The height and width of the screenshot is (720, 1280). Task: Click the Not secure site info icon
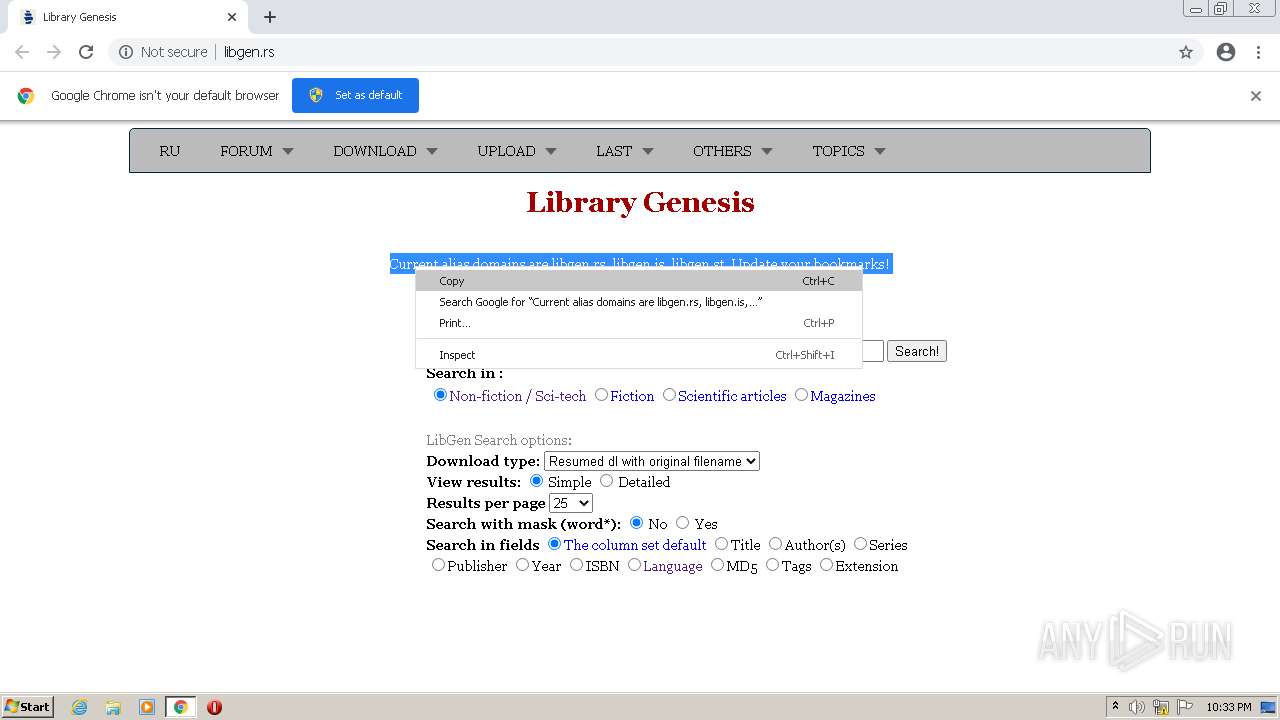(x=126, y=52)
